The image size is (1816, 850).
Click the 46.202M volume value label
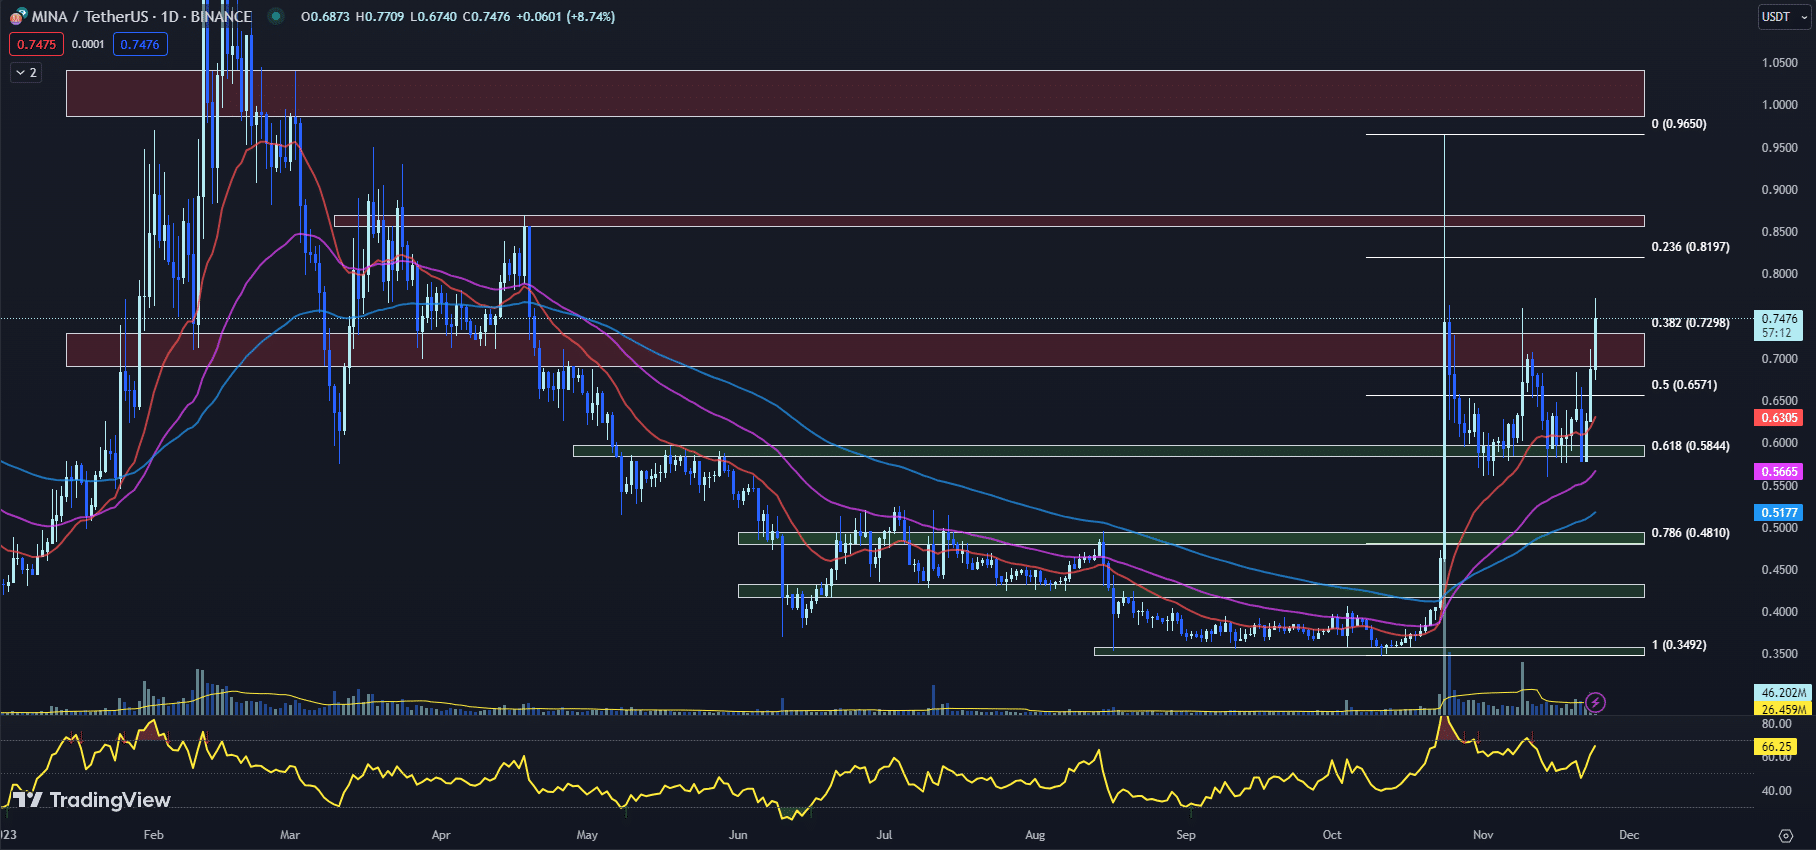[x=1783, y=693]
